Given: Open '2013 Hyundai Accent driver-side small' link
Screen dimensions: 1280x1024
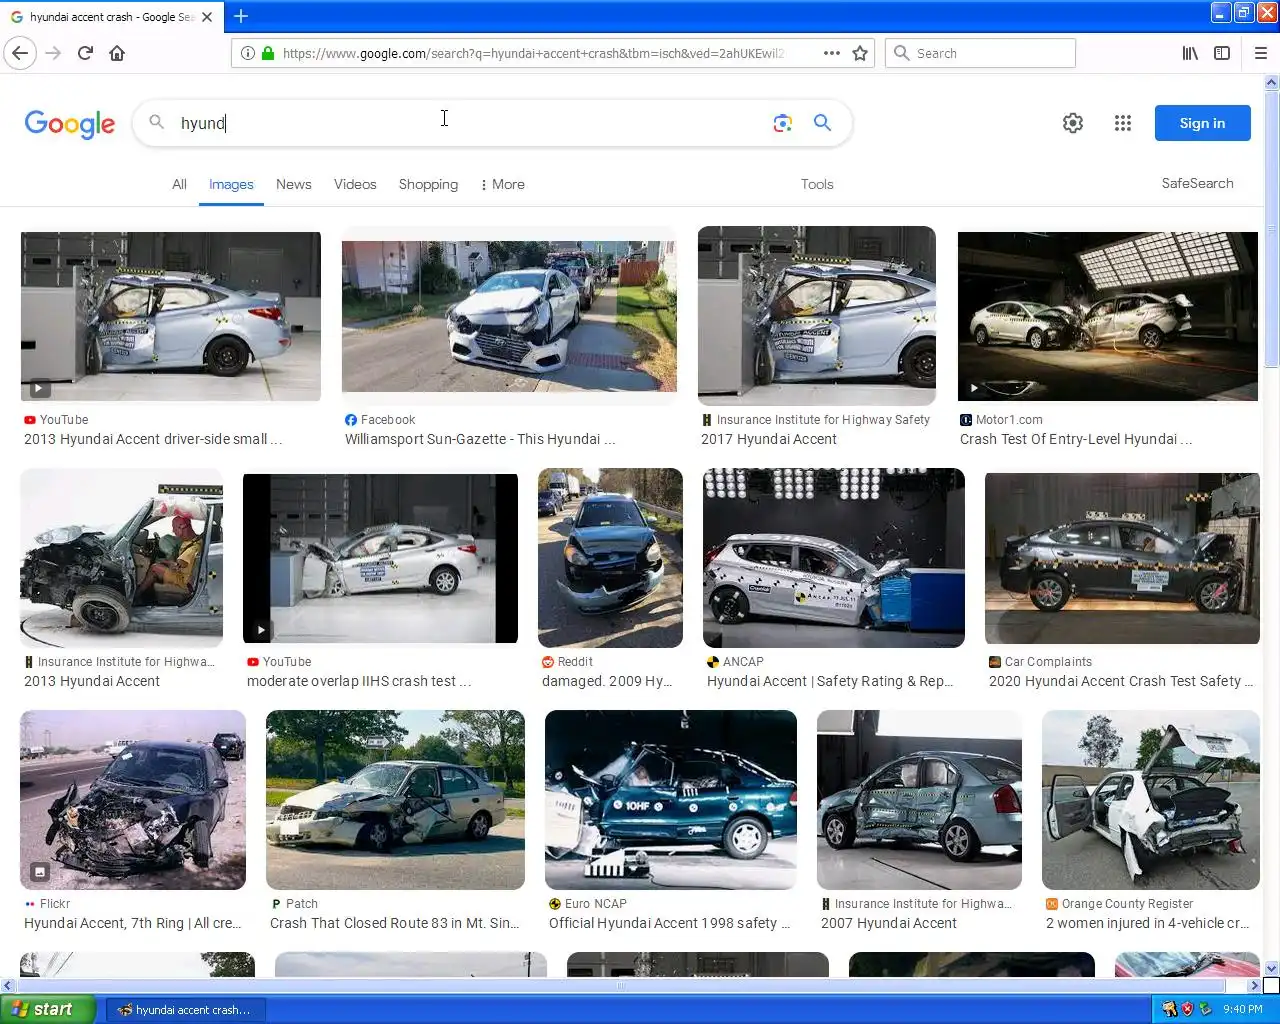Looking at the screenshot, I should (153, 439).
